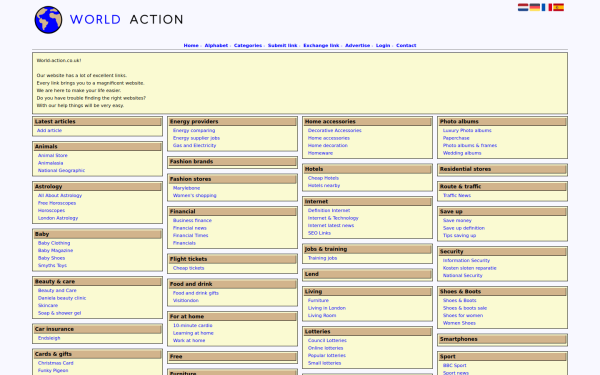Open the Cheap tickets link
This screenshot has height=375, width=600.
click(x=189, y=268)
